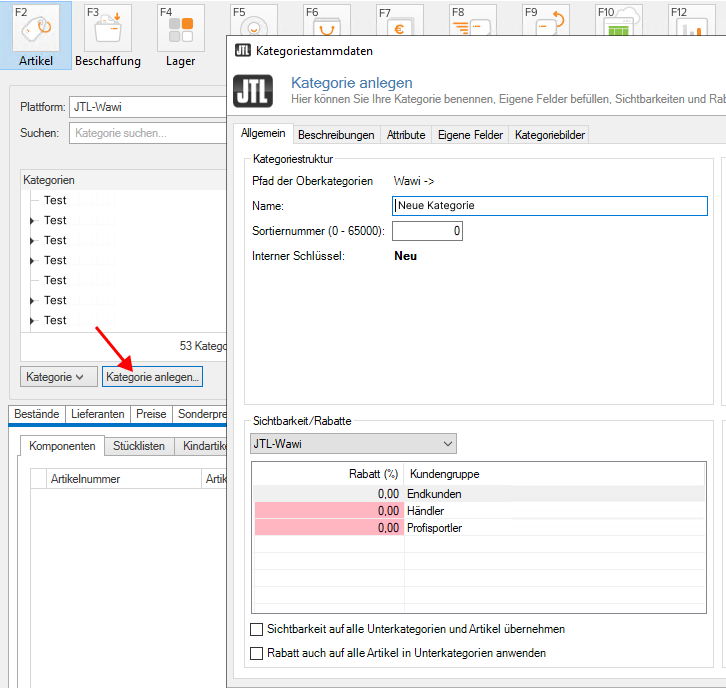Screen dimensions: 726x688
Task: Click the F7 euro icon
Action: tap(400, 20)
